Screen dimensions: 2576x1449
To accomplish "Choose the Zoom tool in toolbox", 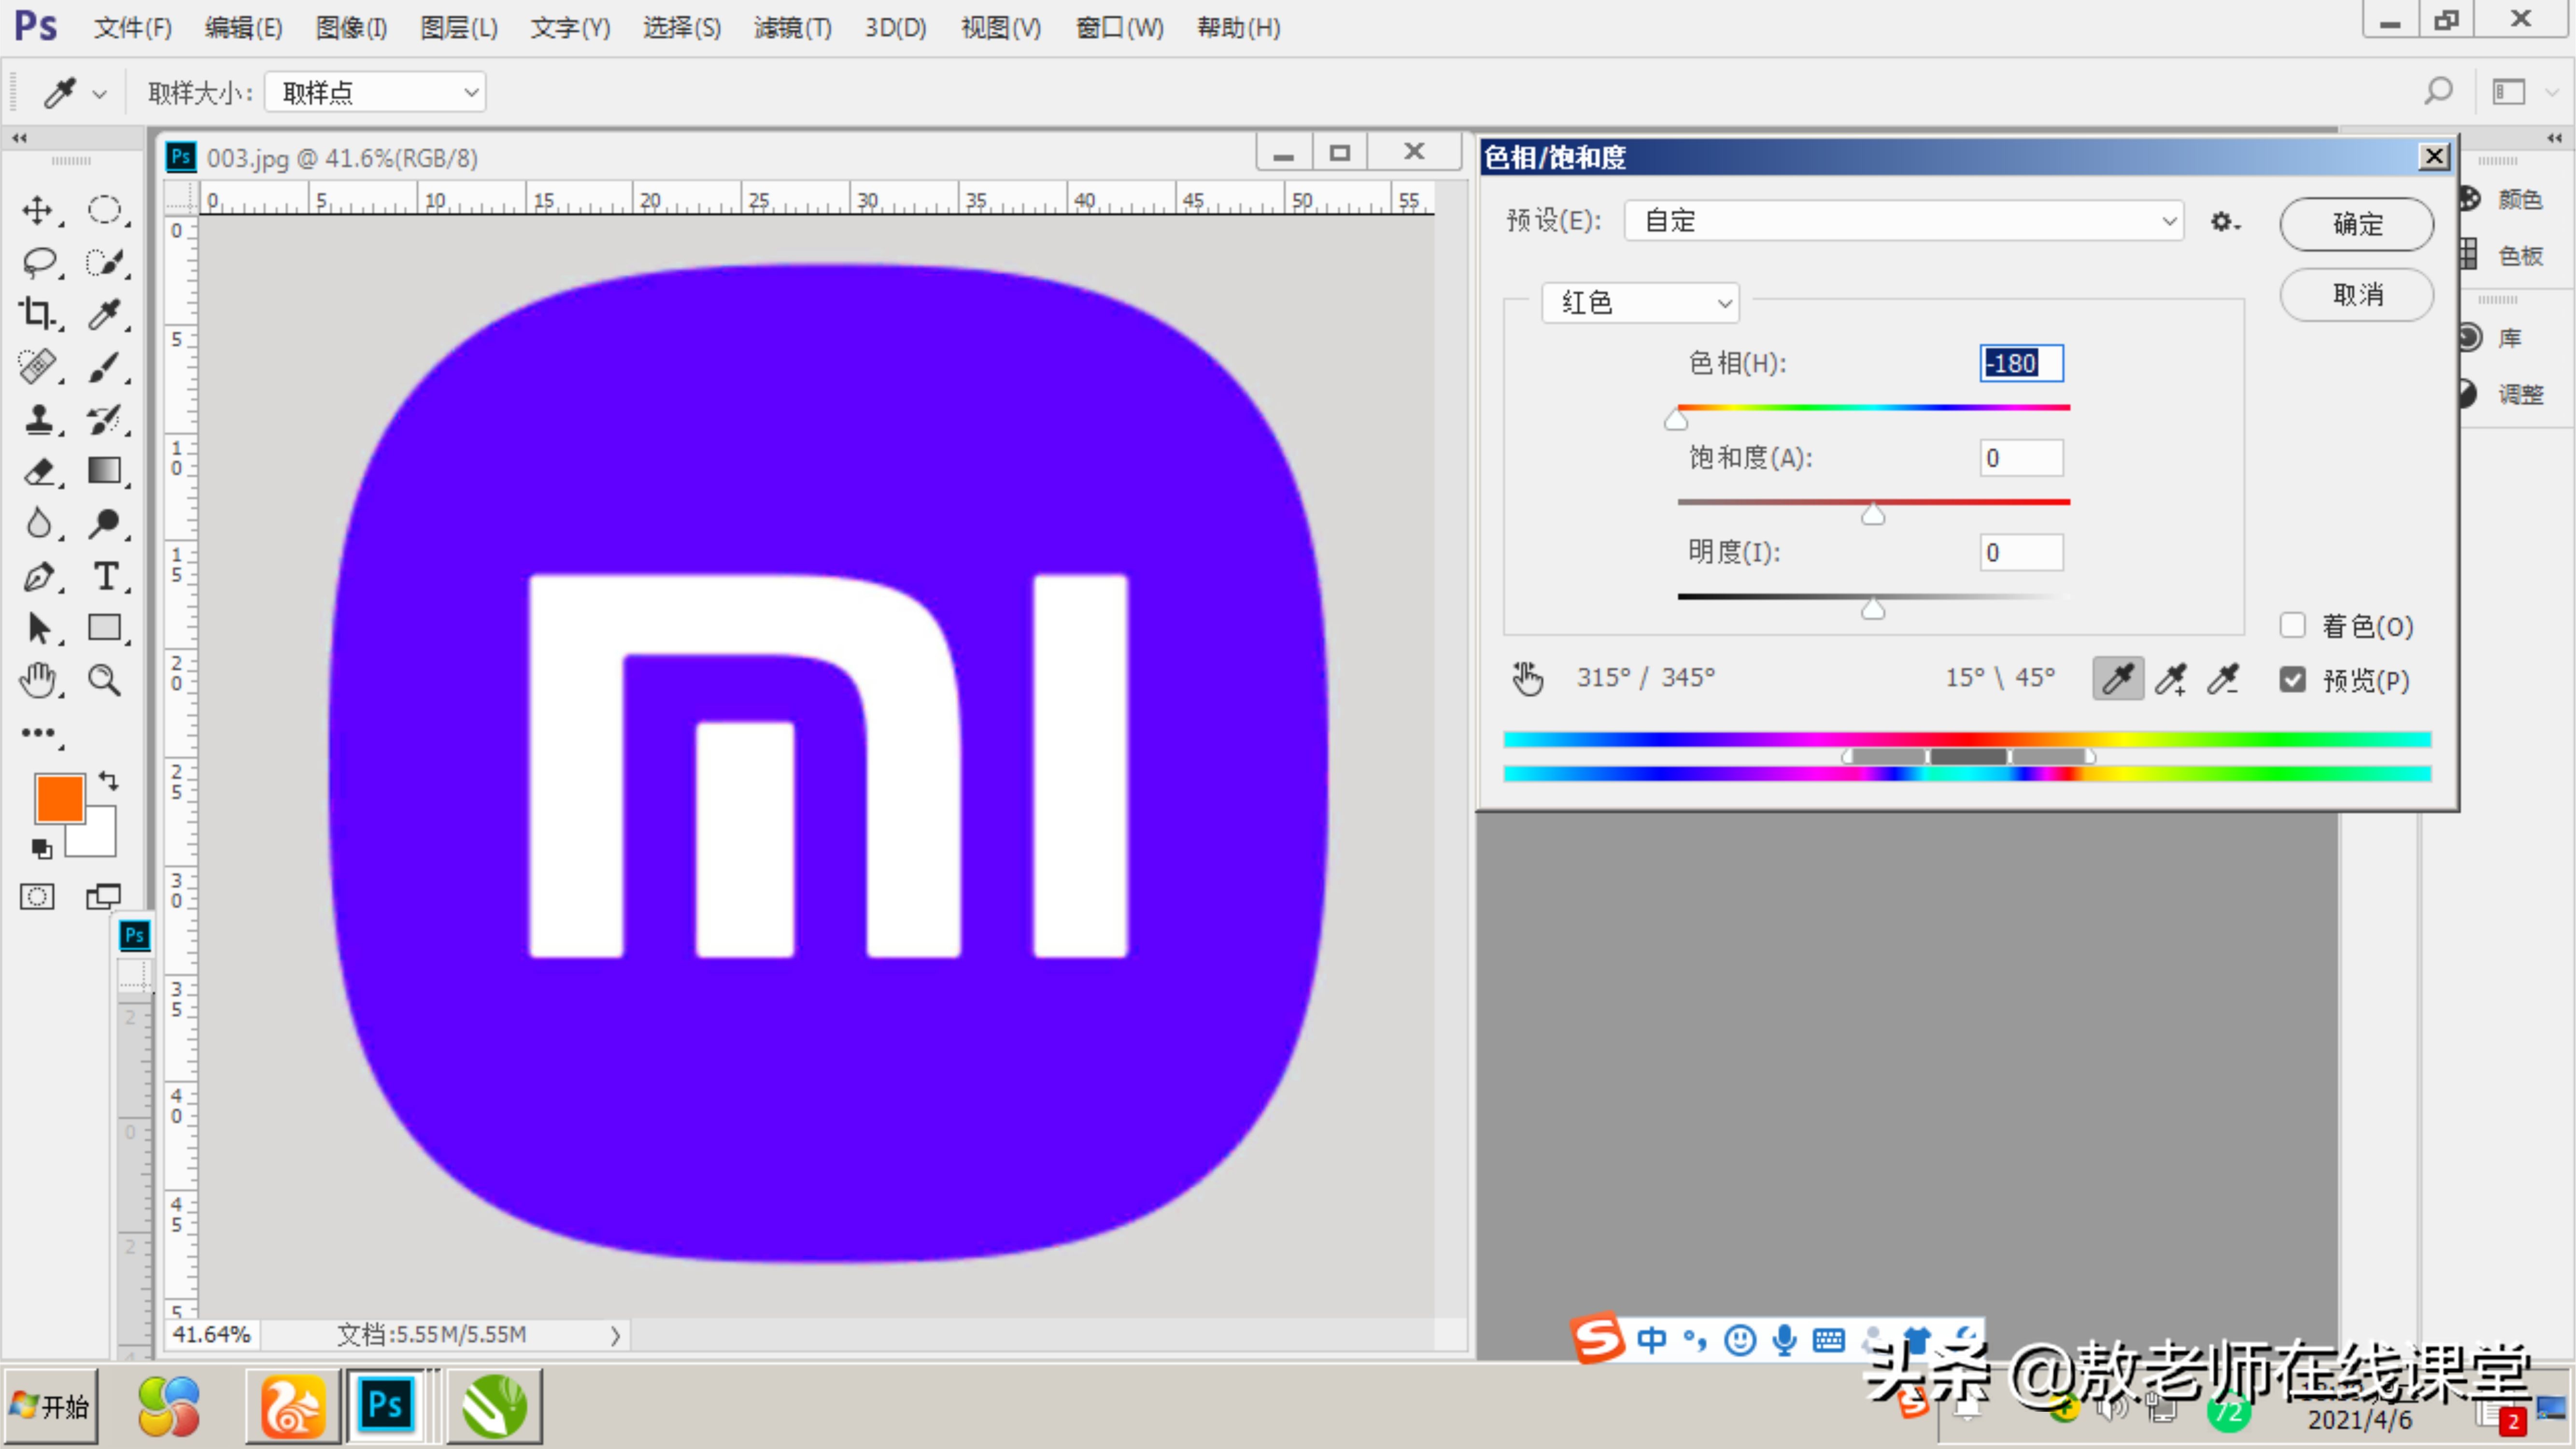I will pos(104,680).
